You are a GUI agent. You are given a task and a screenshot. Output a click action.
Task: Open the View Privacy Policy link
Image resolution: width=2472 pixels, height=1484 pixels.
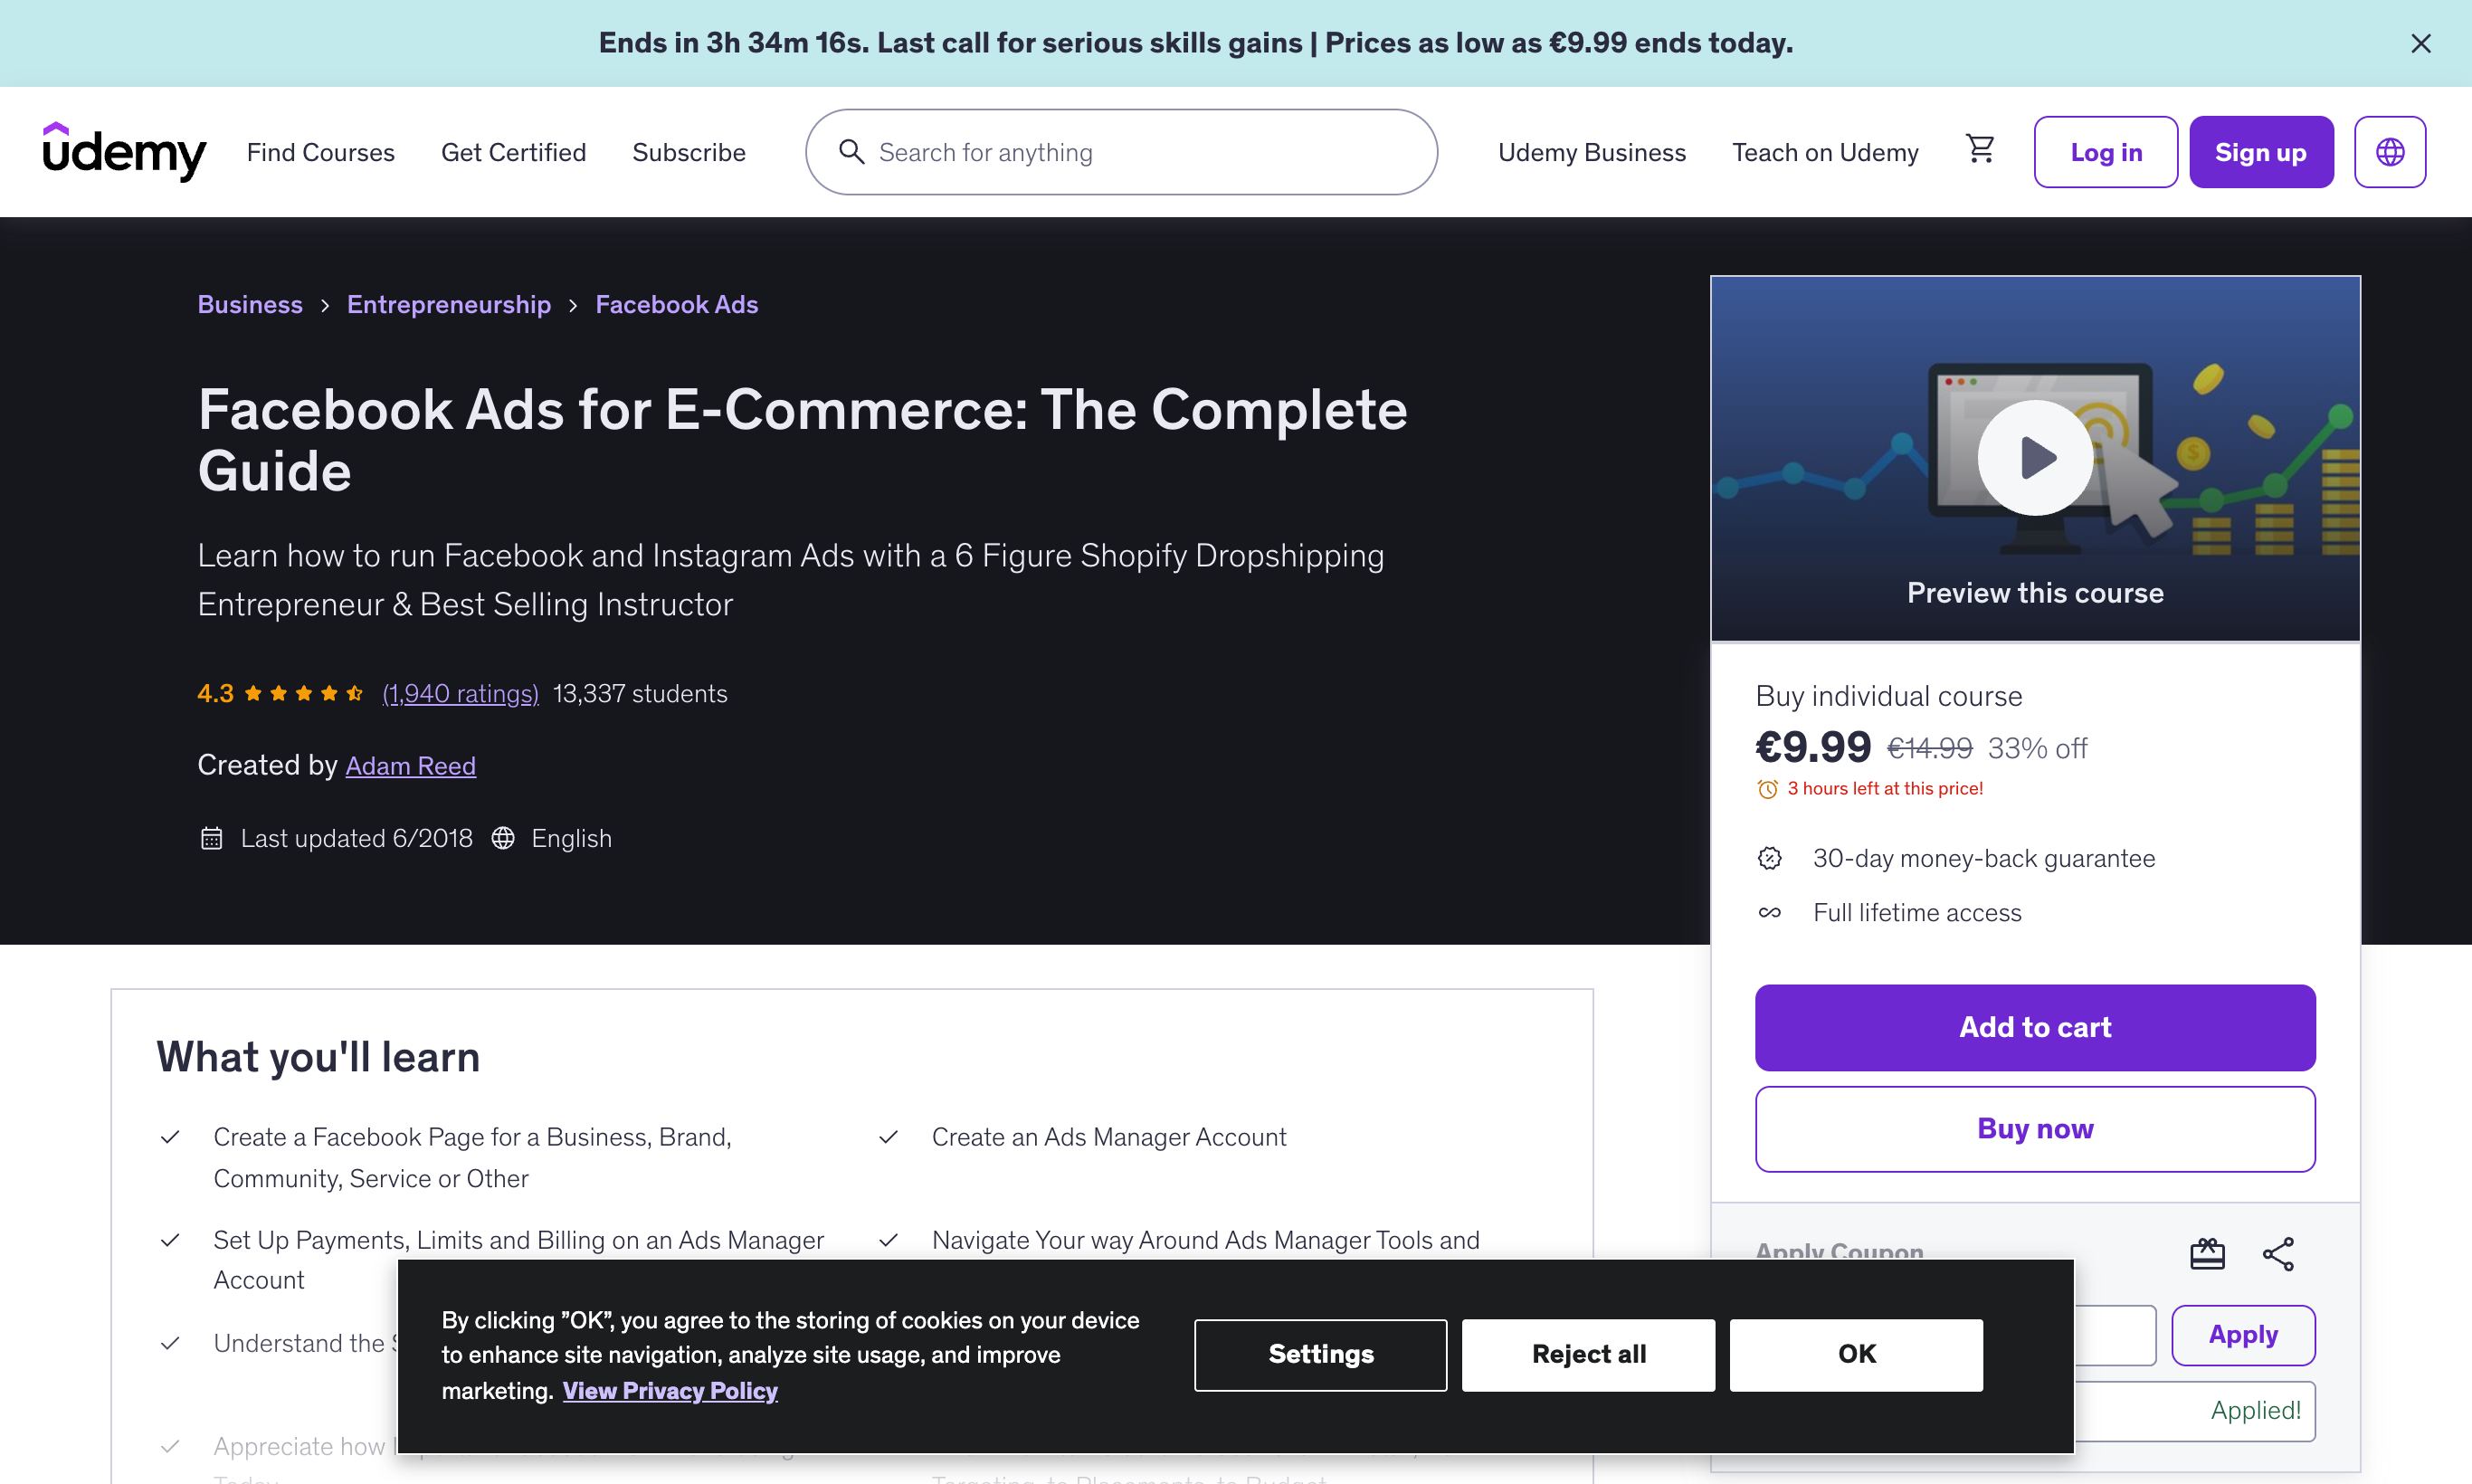[670, 1391]
